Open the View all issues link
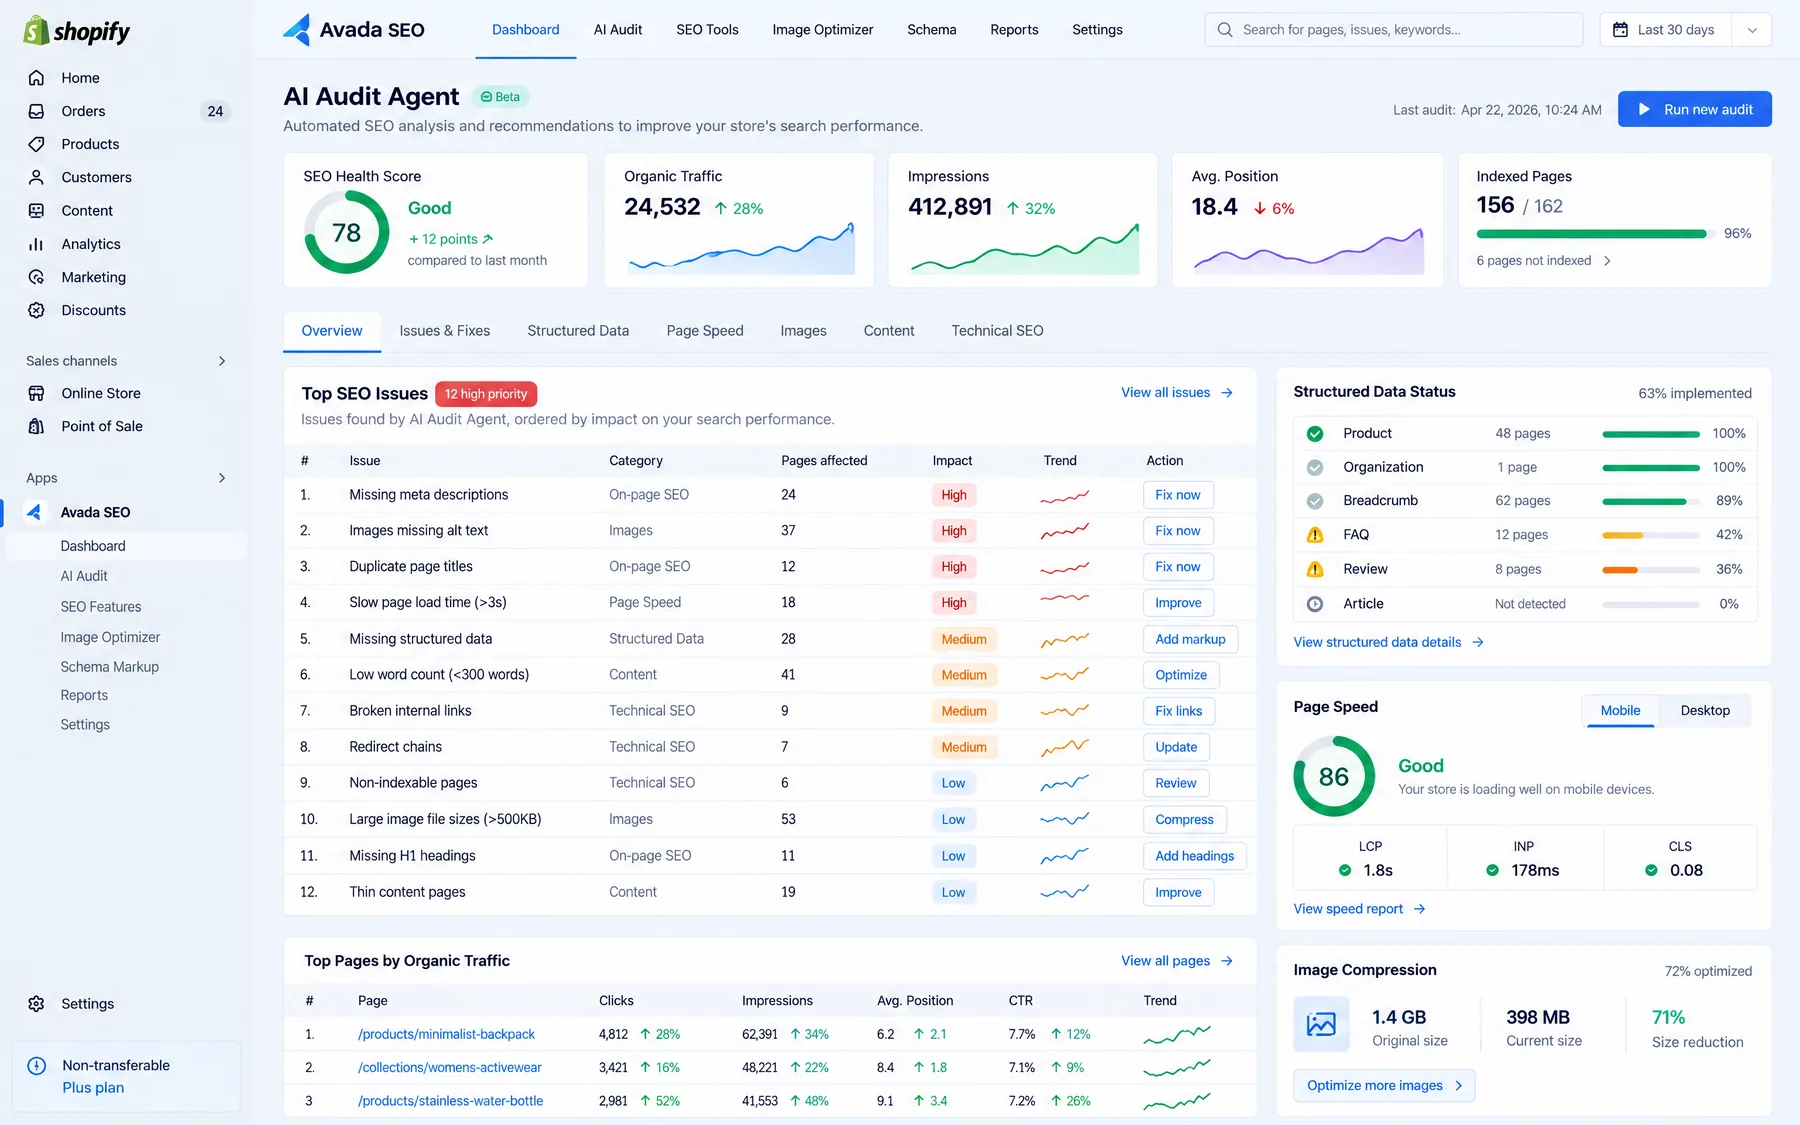Viewport: 1800px width, 1125px height. [1177, 393]
